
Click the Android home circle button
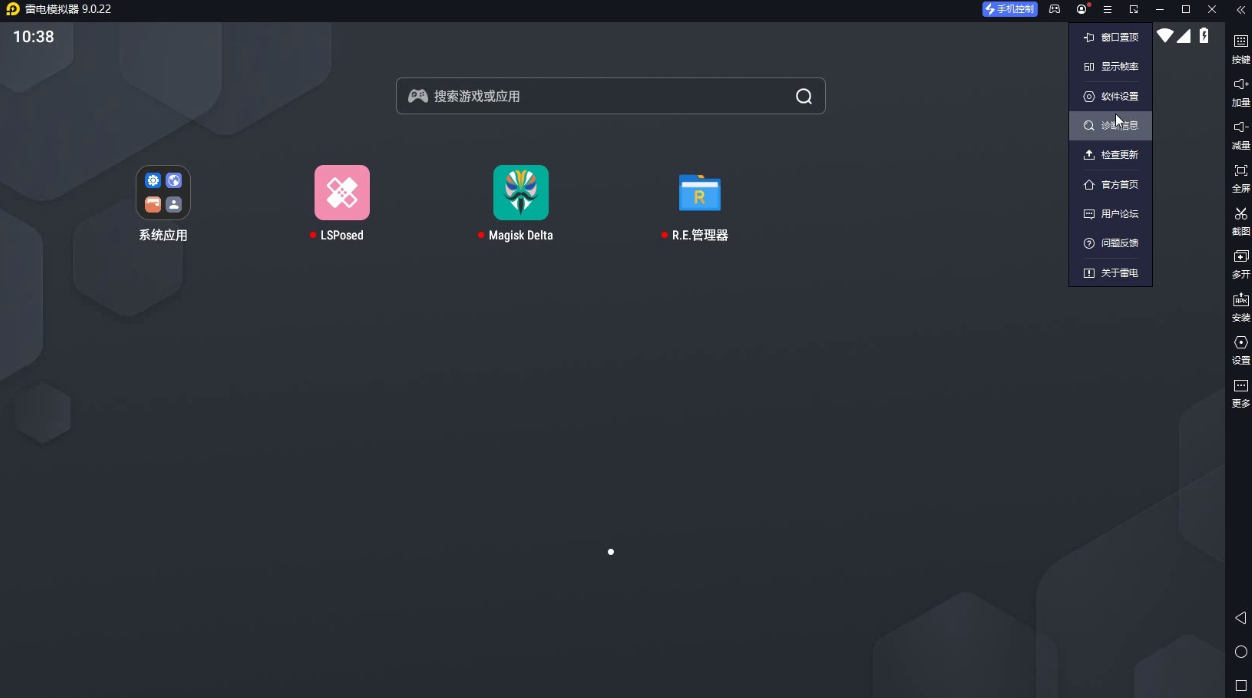click(x=1240, y=652)
